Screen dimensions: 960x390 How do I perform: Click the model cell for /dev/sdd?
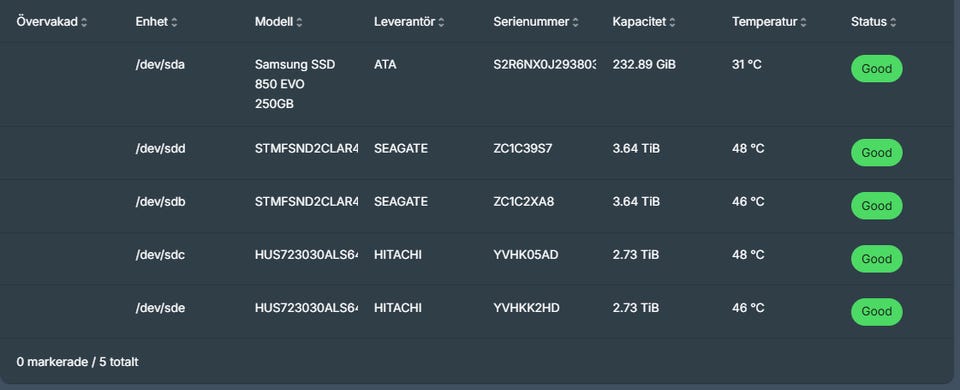[x=306, y=149]
